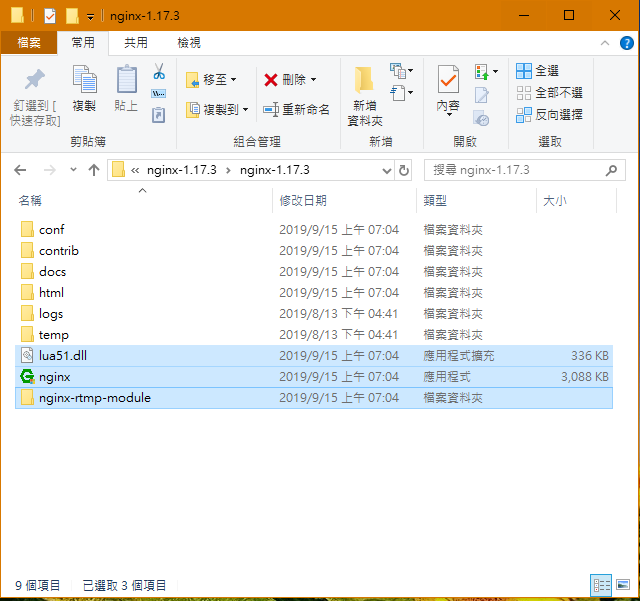Switch to details view in status bar
This screenshot has height=601, width=640.
pos(601,585)
